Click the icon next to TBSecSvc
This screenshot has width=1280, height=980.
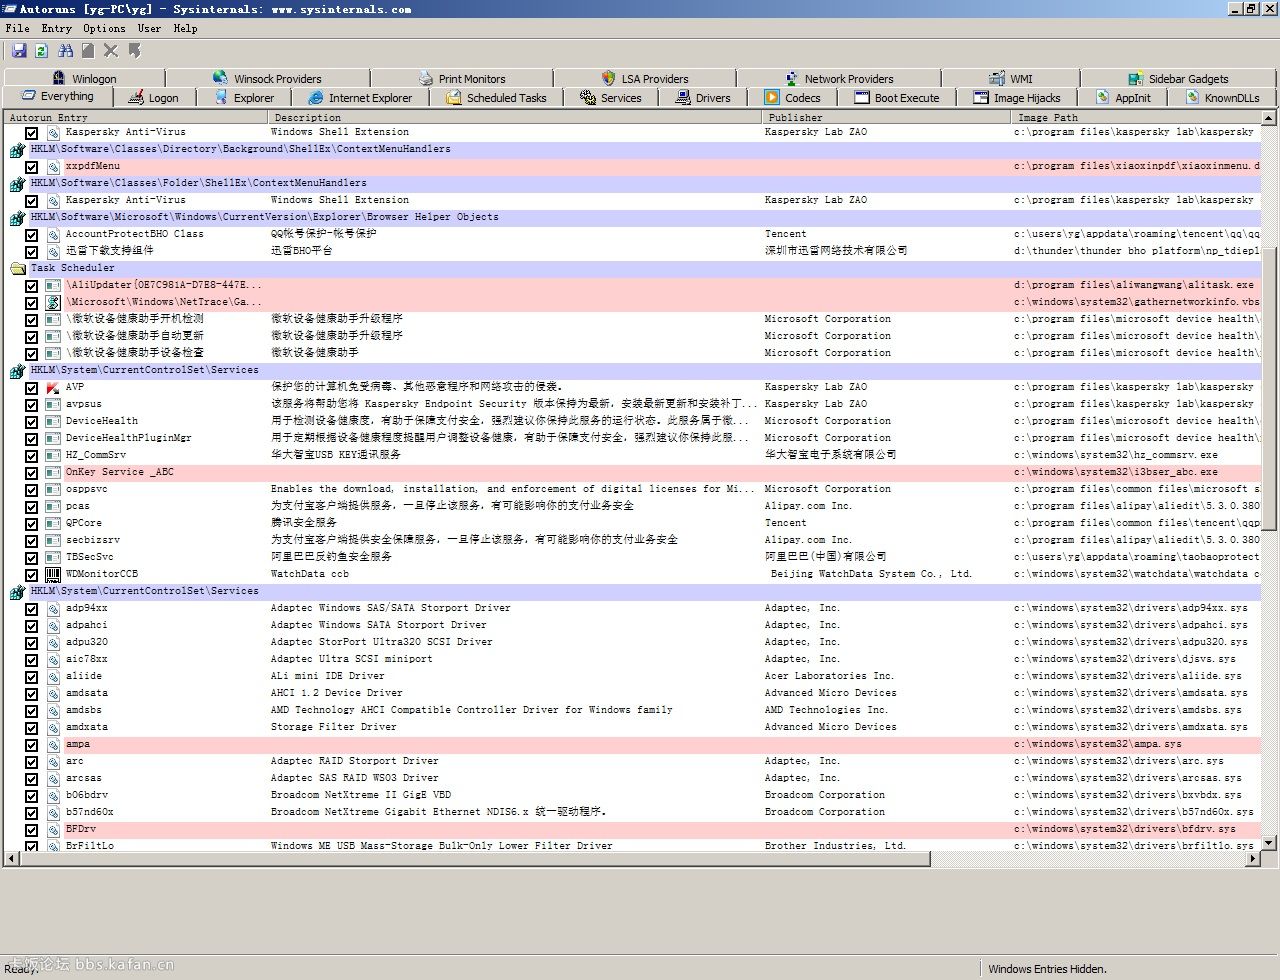click(x=53, y=557)
